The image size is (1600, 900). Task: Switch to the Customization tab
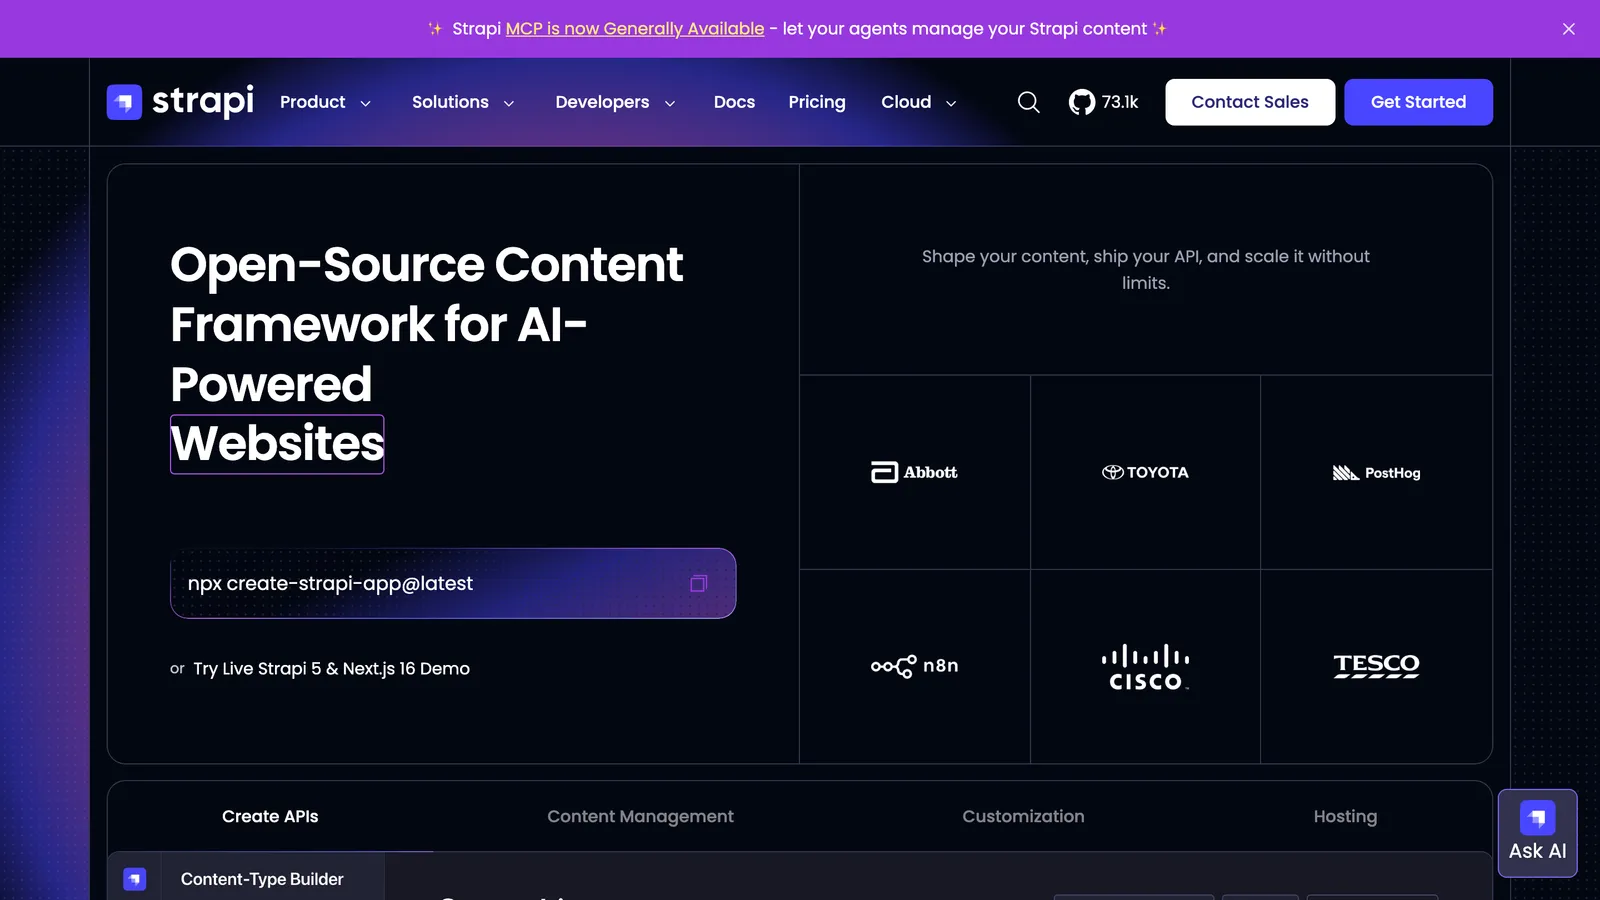[1023, 816]
